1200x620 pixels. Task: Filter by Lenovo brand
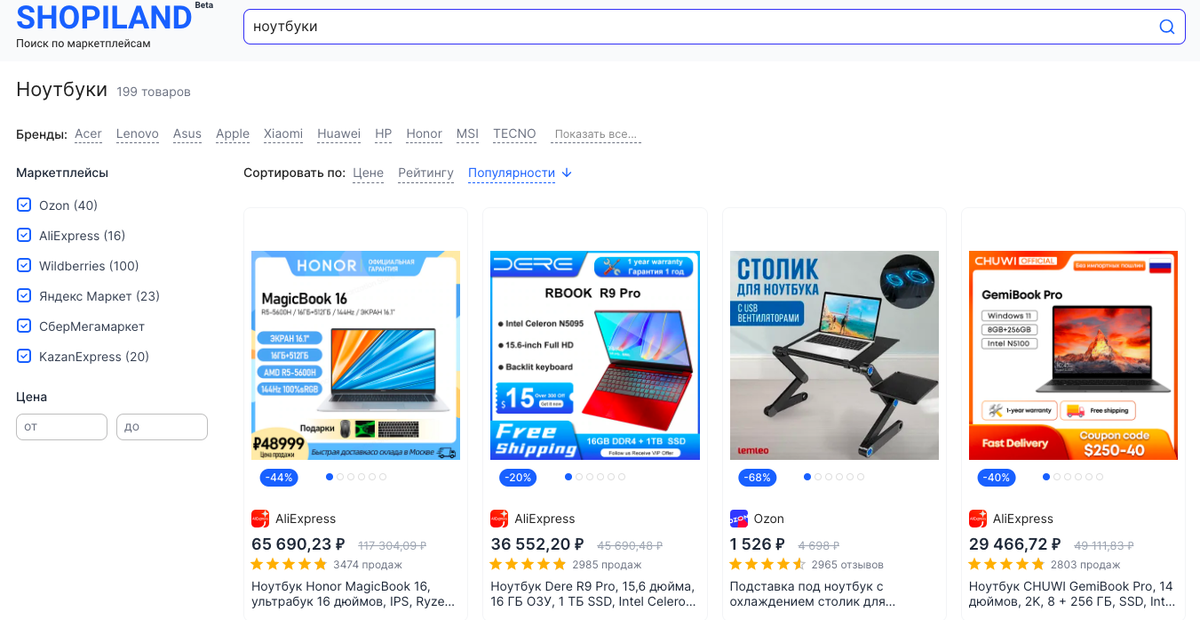pyautogui.click(x=137, y=134)
